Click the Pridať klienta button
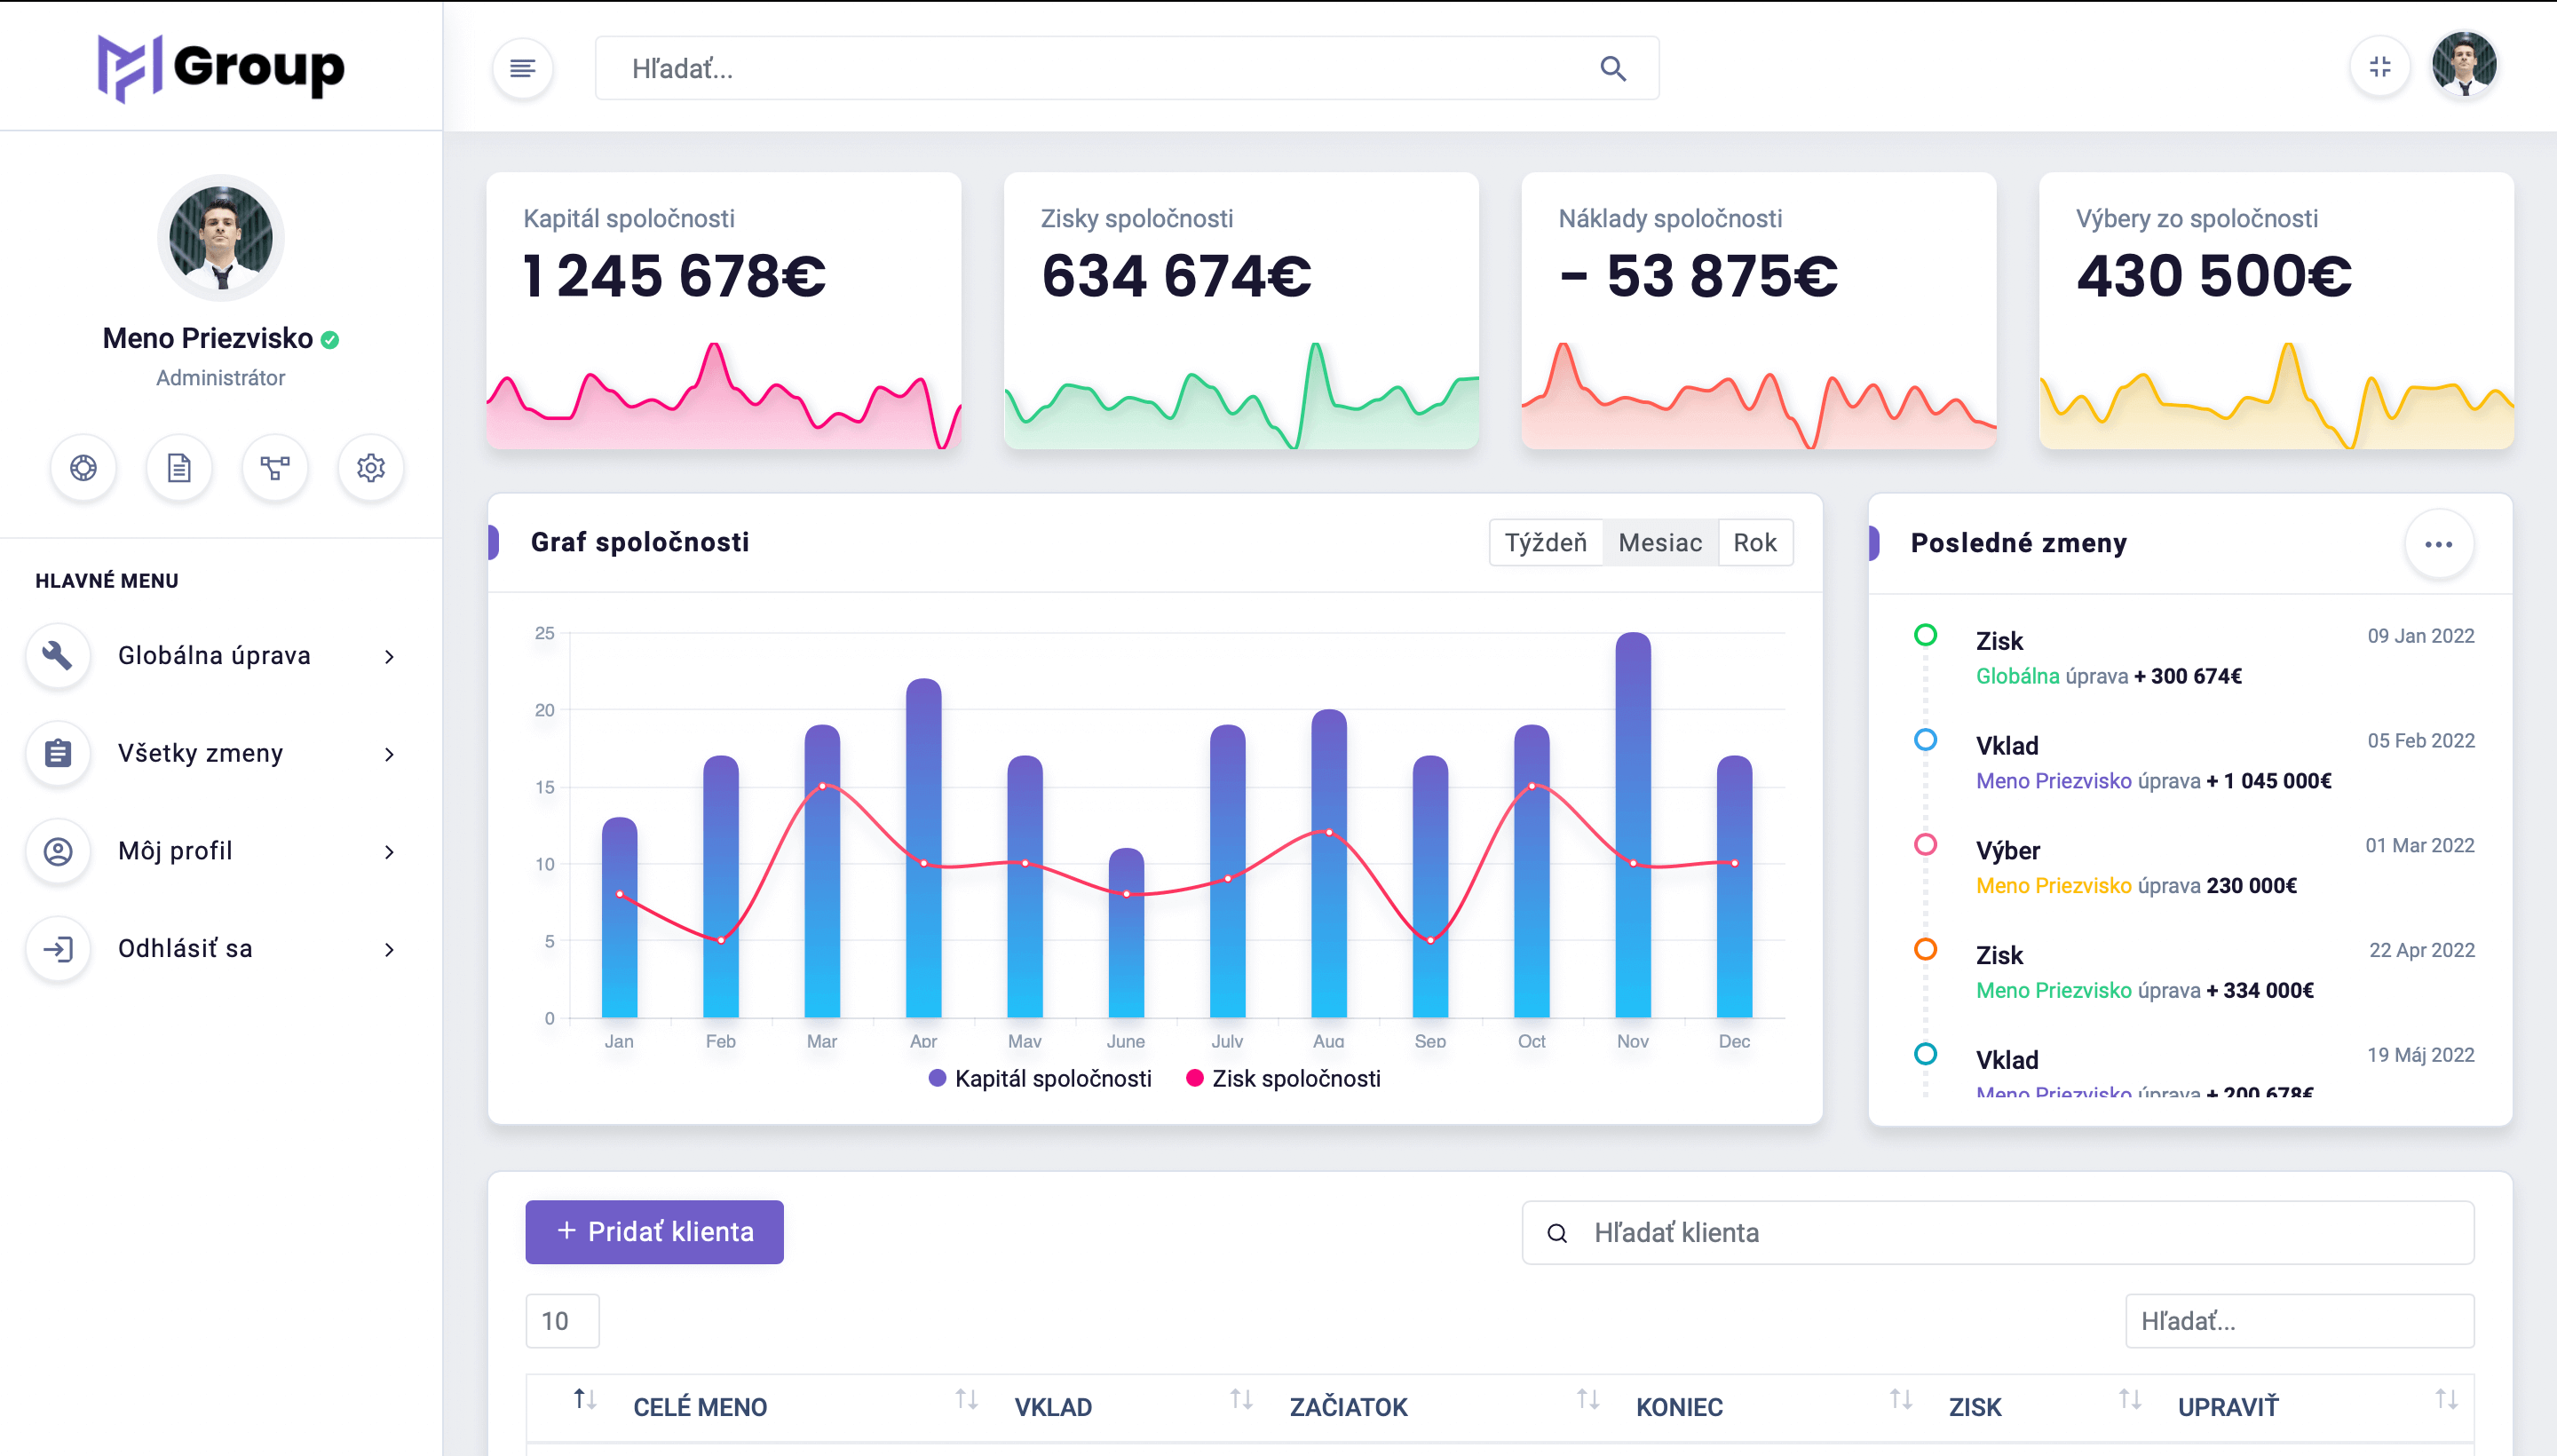This screenshot has width=2557, height=1456. (x=654, y=1232)
